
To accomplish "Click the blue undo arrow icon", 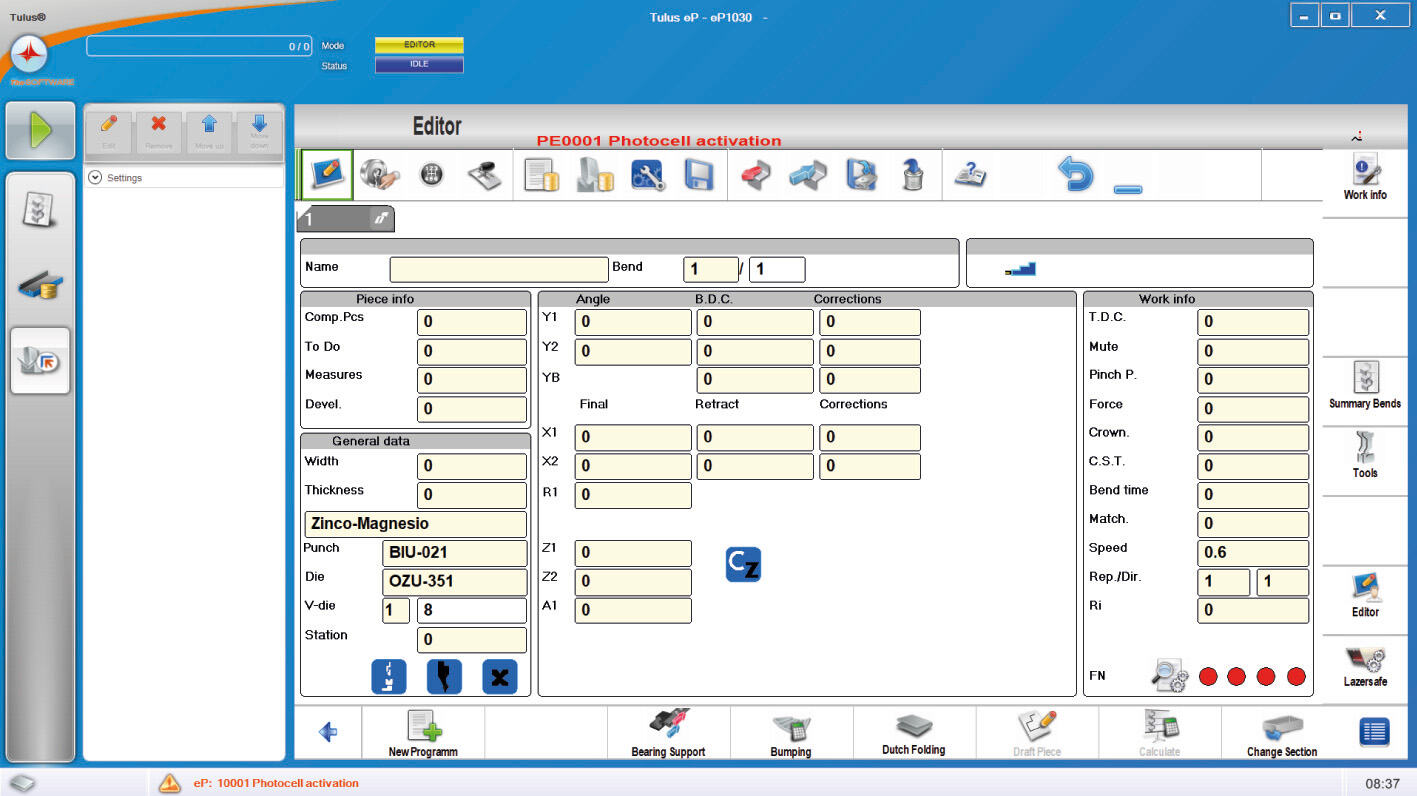I will (1075, 176).
